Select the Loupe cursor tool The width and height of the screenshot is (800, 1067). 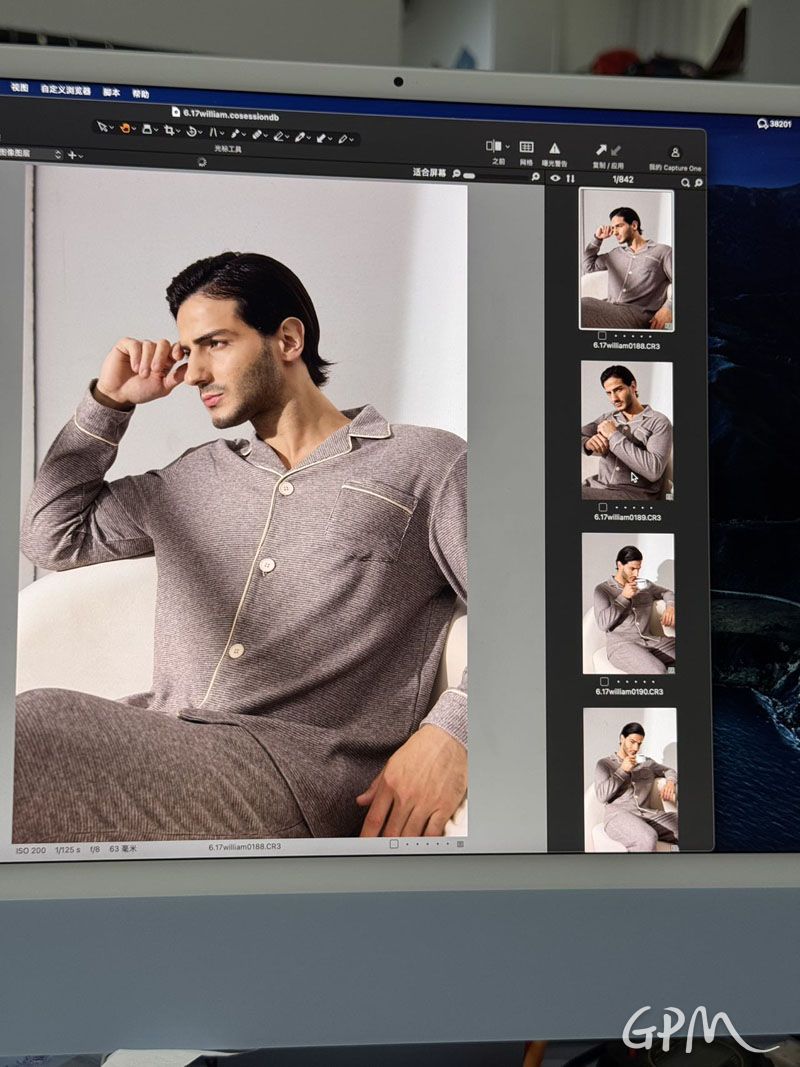point(147,129)
